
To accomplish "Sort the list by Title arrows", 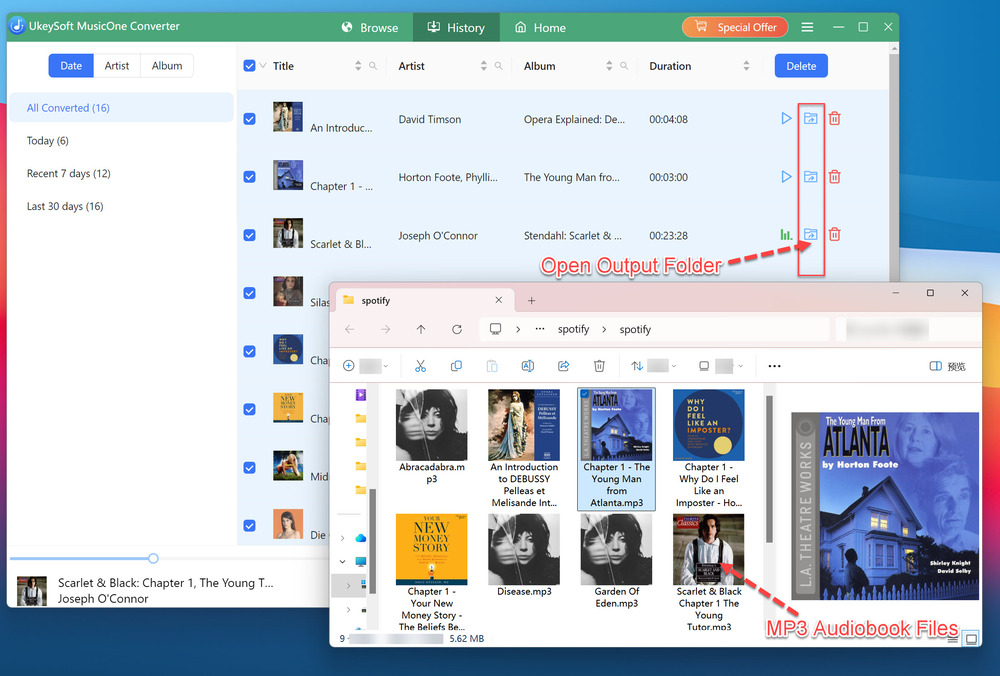I will coord(358,66).
